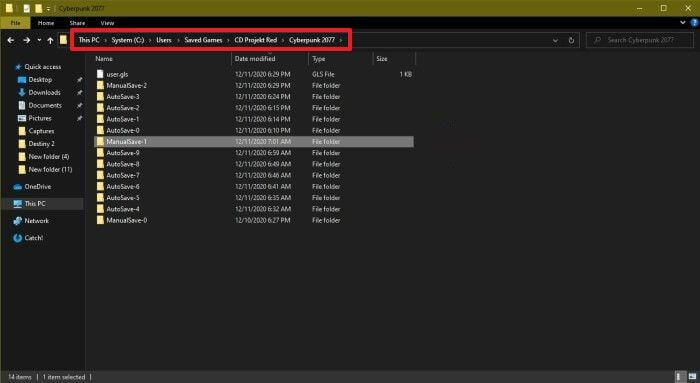Open the Customize Quick Access Toolbar dropdown
This screenshot has width=700, height=383.
pyautogui.click(x=48, y=8)
